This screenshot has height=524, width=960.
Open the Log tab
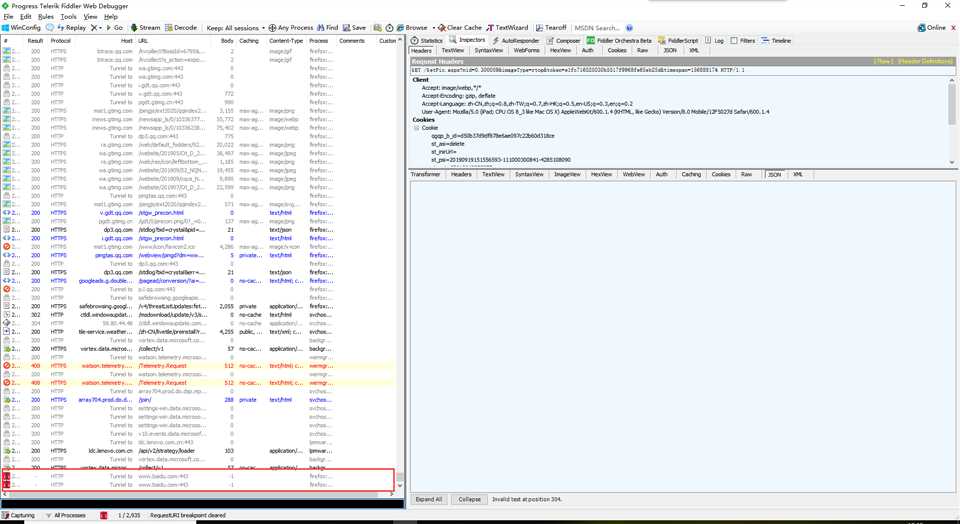714,40
